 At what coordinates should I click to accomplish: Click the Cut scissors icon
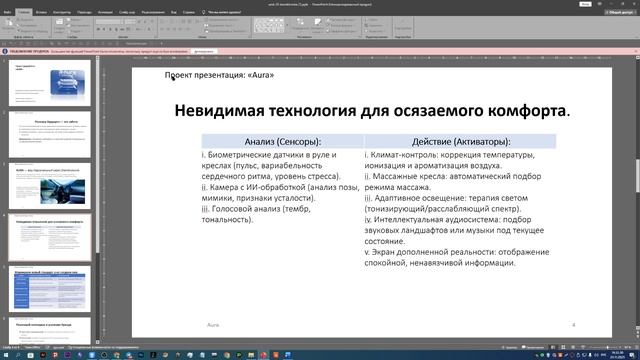click(18, 20)
